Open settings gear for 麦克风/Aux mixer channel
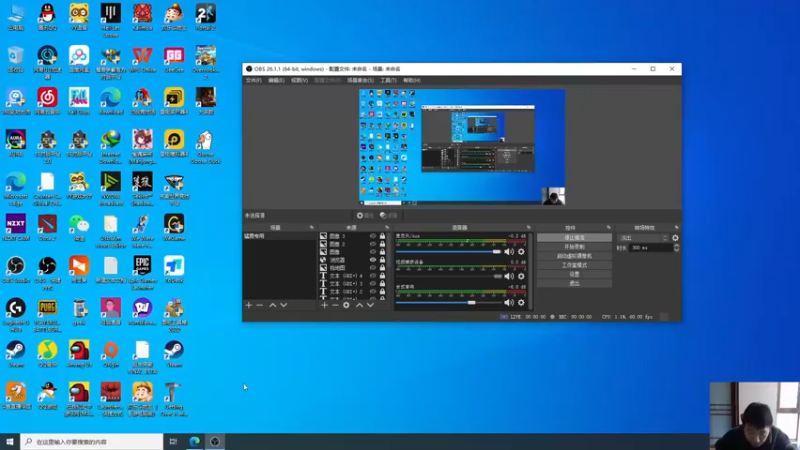 click(x=521, y=252)
